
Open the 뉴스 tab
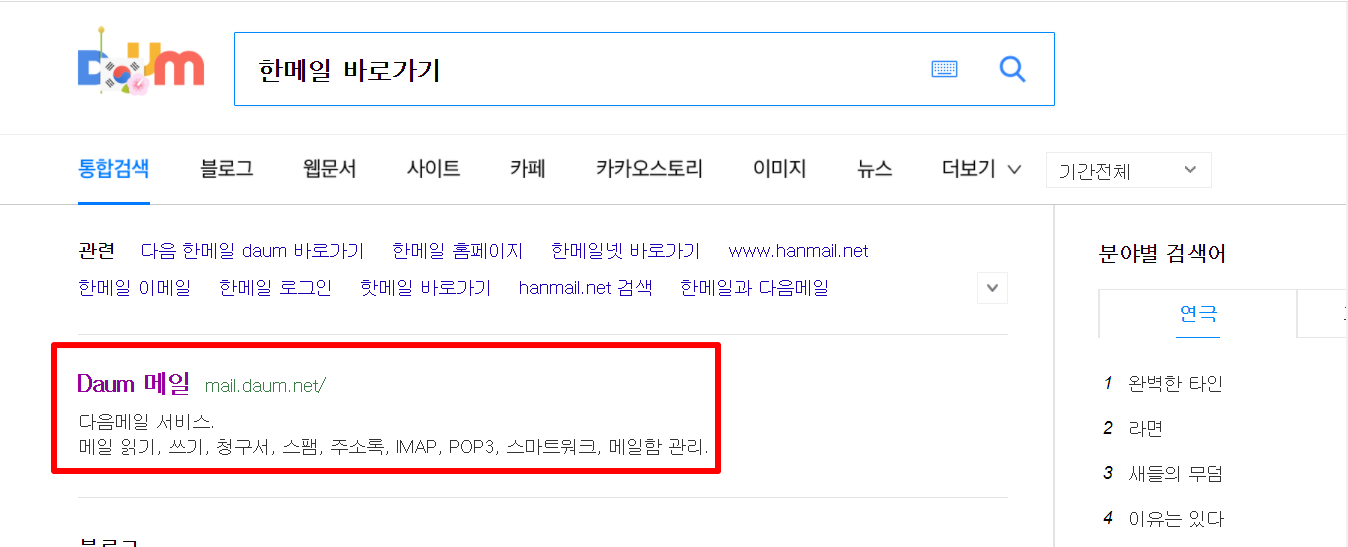875,169
